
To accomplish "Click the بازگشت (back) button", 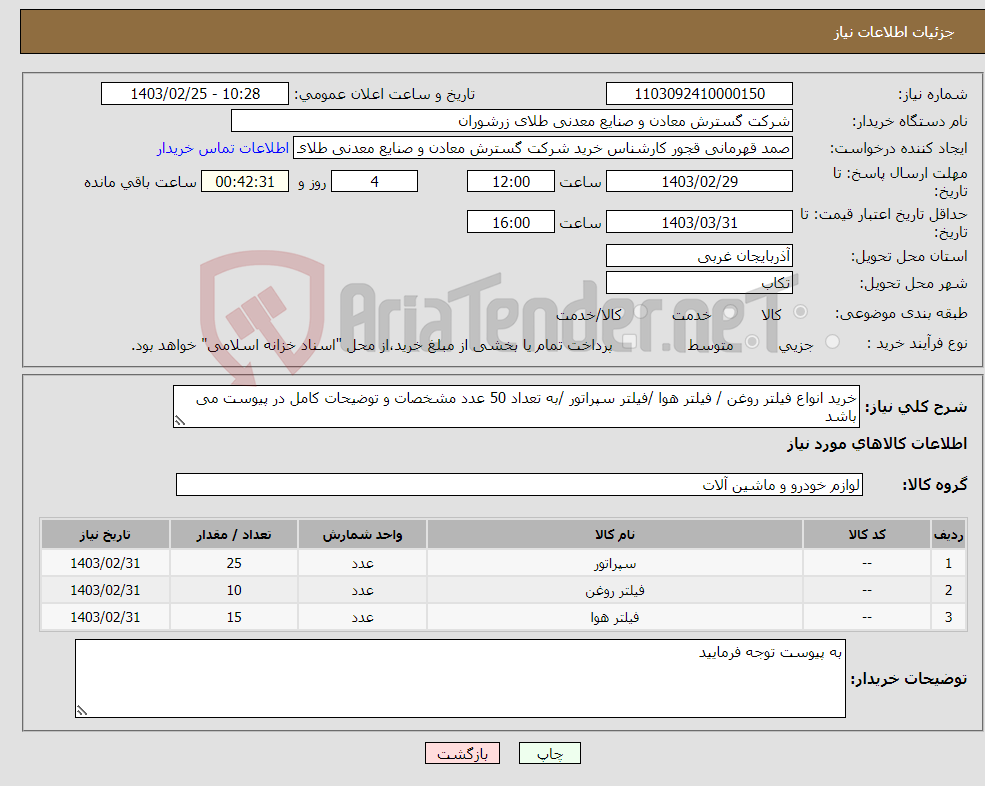I will (x=462, y=753).
